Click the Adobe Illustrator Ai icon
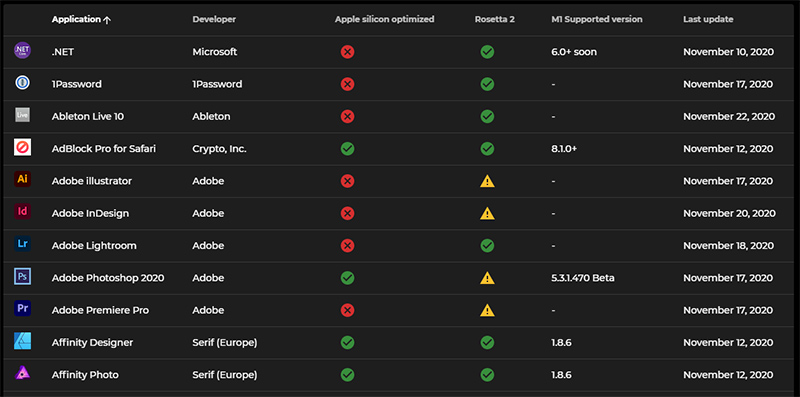 click(x=22, y=179)
